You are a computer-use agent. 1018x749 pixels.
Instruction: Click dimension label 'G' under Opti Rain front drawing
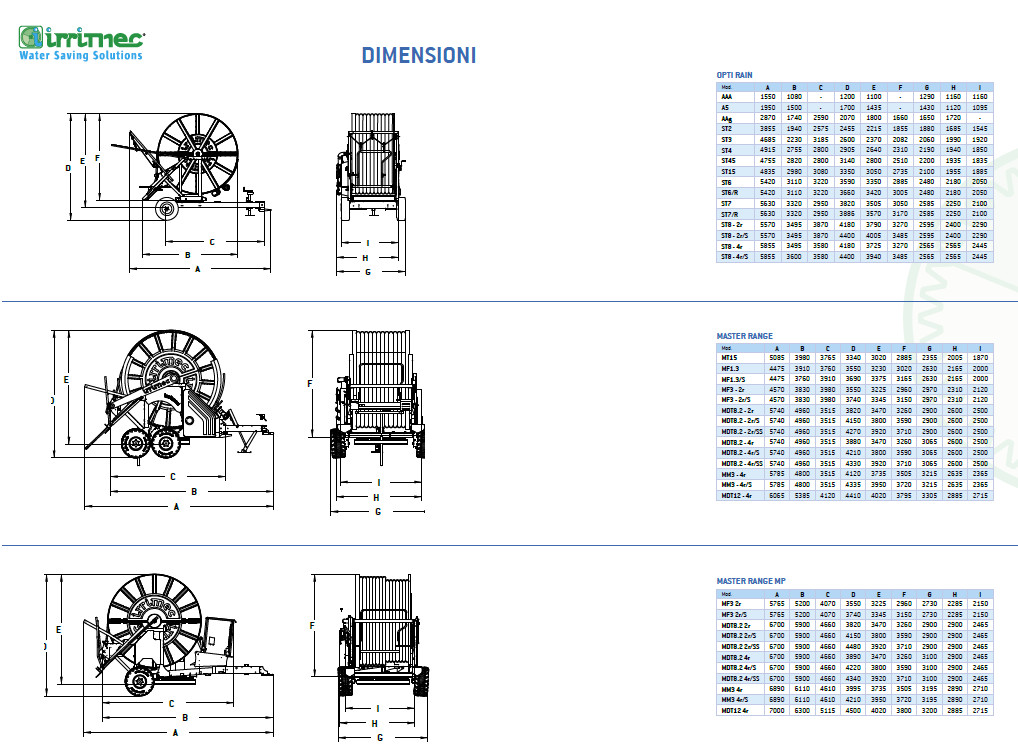coord(367,273)
